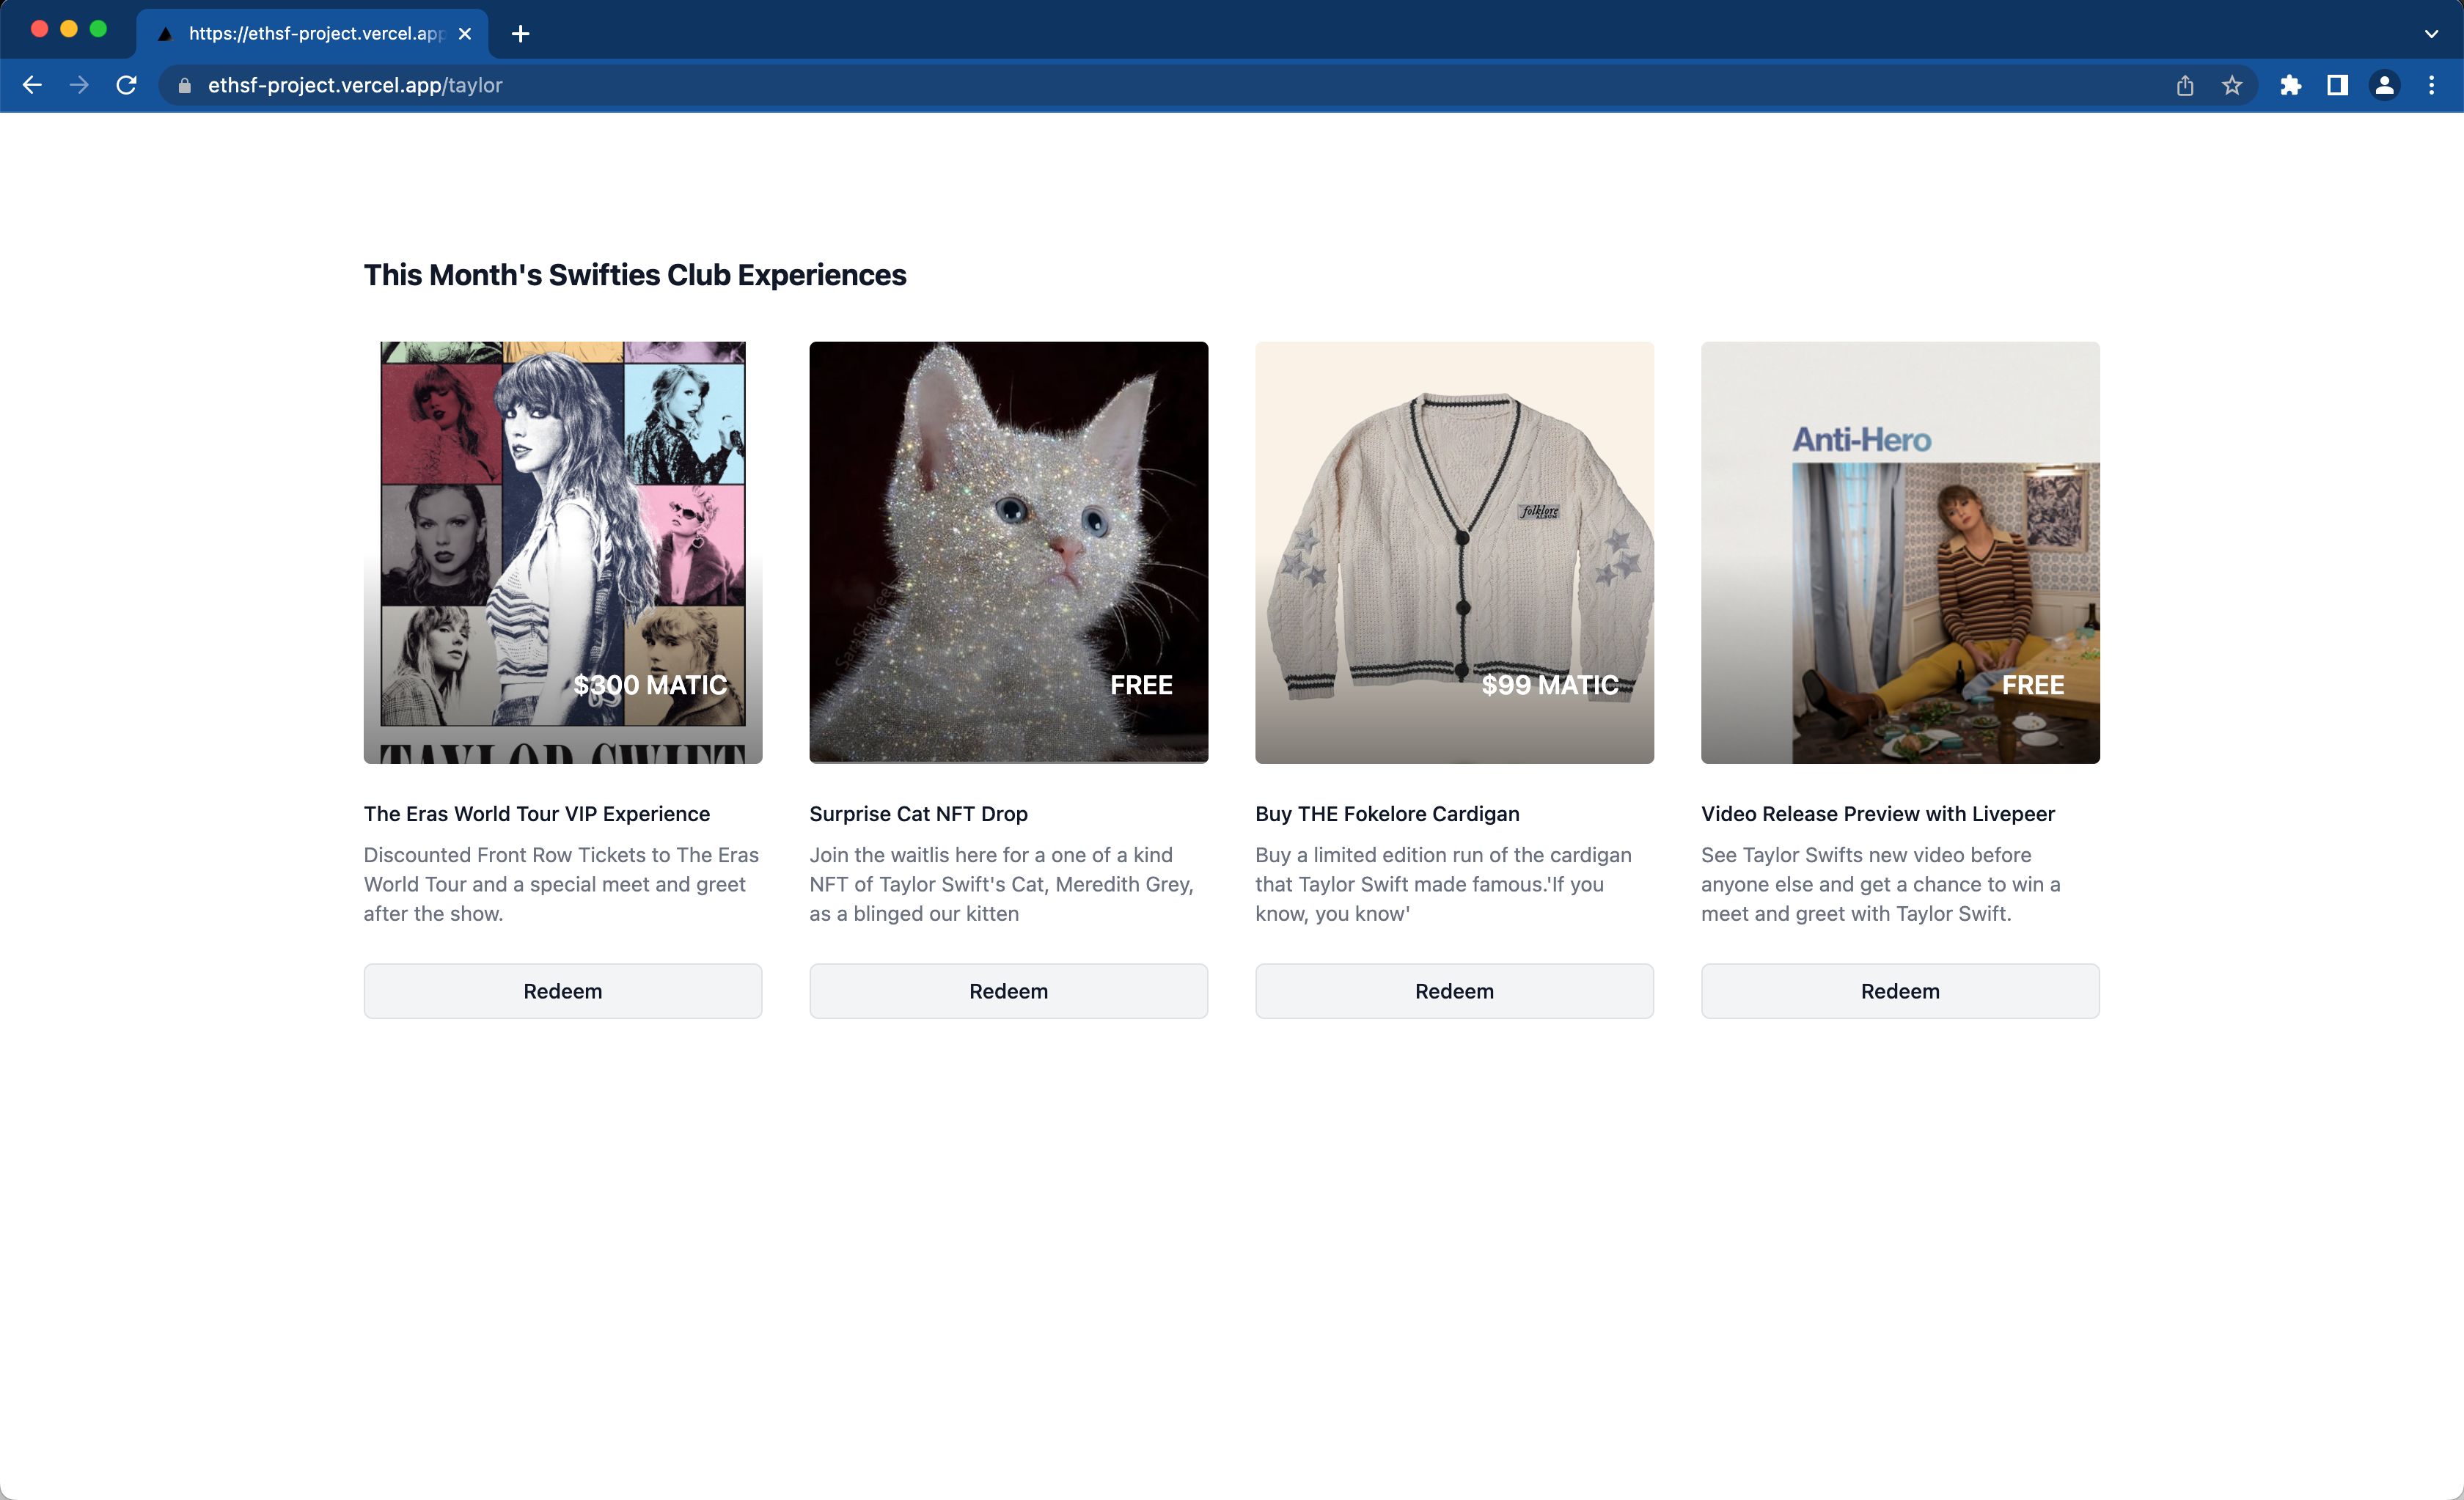Click "Buy THE Fokelore Cardigan" title
This screenshot has width=2464, height=1500.
(1387, 814)
